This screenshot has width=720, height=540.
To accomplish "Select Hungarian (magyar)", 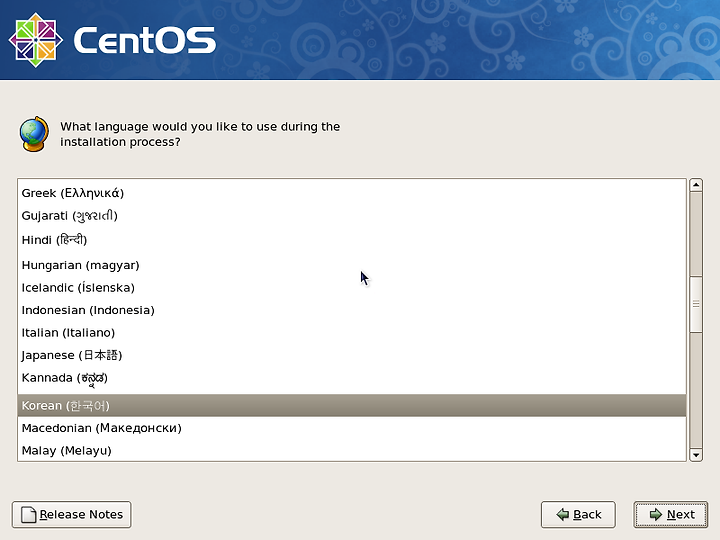I will pos(352,265).
